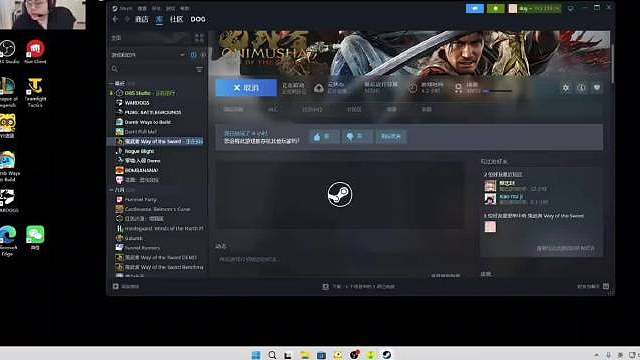Select highlighted Way of the Sword entry

coord(156,141)
